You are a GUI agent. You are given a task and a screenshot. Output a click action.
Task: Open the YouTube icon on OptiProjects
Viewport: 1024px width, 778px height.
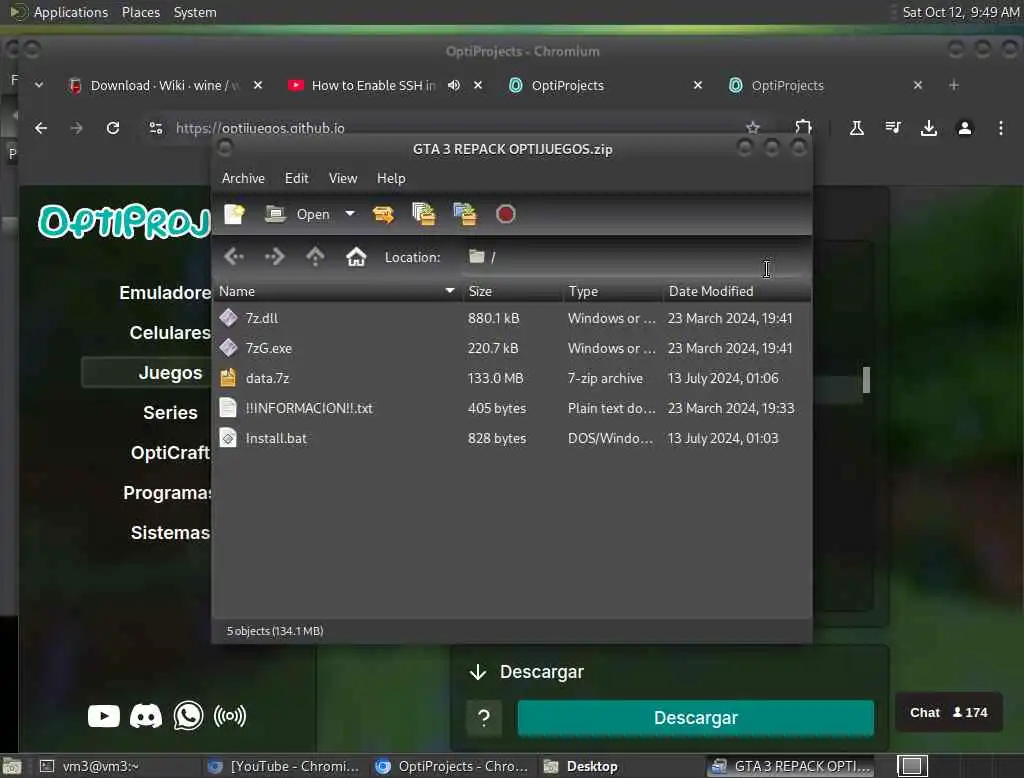(104, 716)
